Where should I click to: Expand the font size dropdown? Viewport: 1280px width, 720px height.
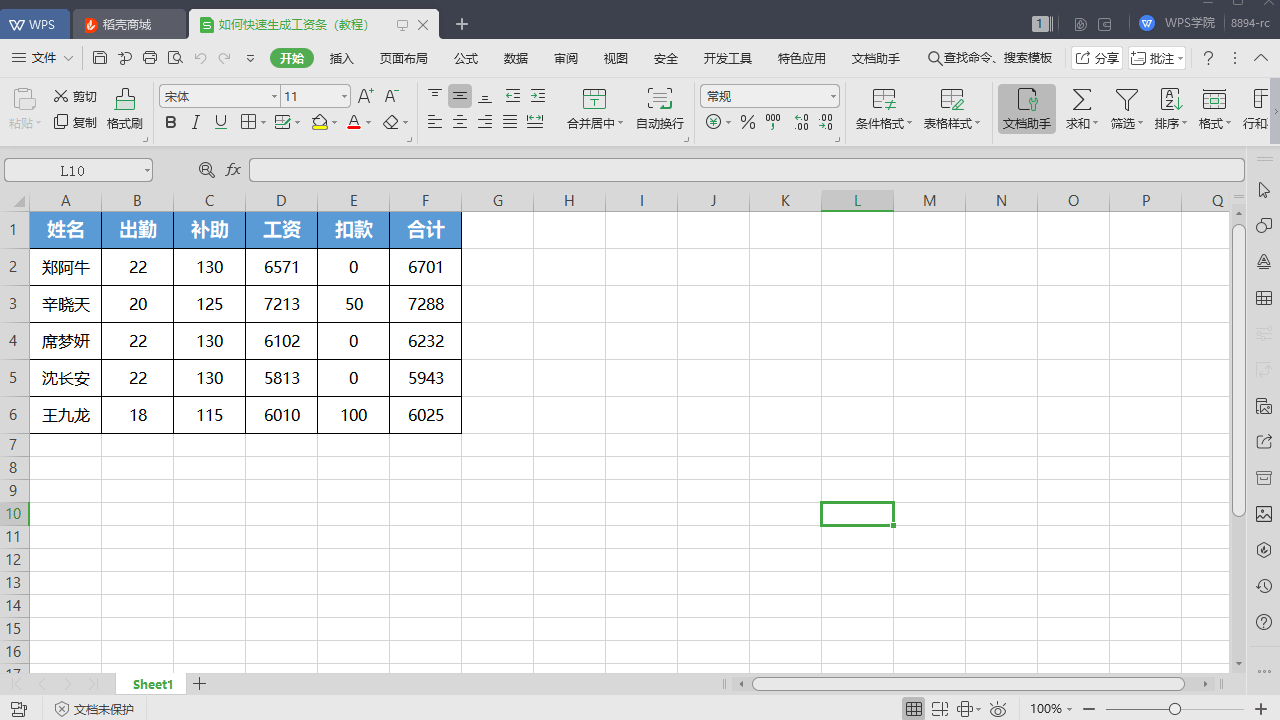pyautogui.click(x=344, y=97)
